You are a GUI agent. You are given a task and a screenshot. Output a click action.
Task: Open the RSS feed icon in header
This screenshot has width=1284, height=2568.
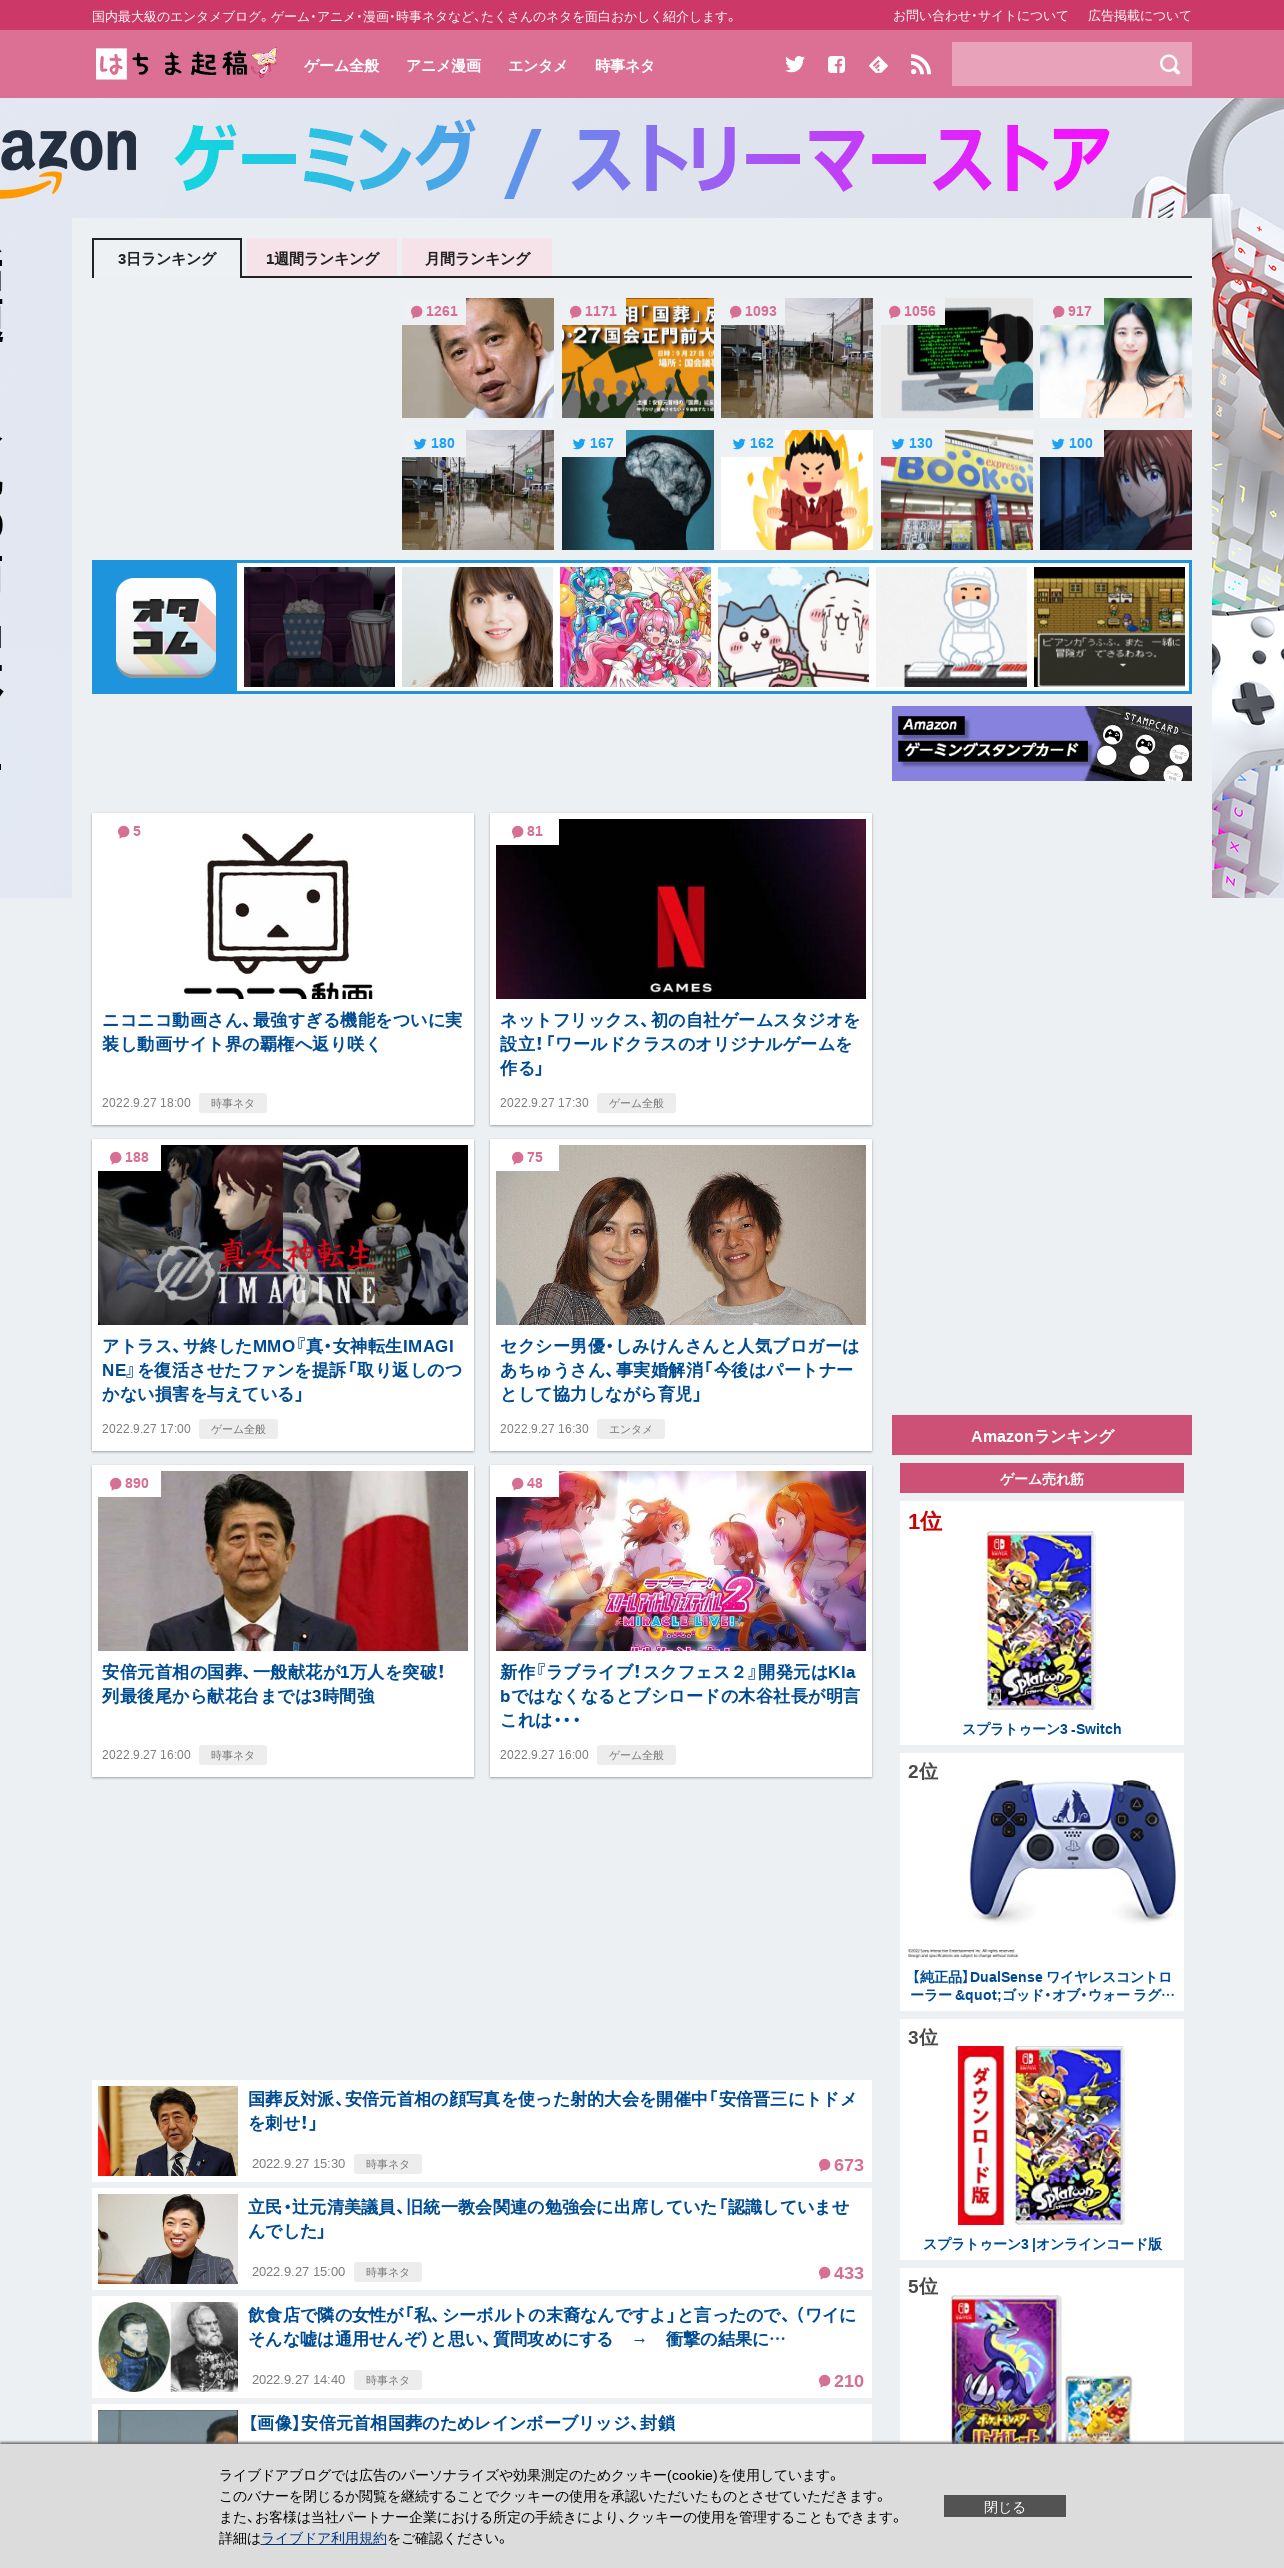coord(920,65)
